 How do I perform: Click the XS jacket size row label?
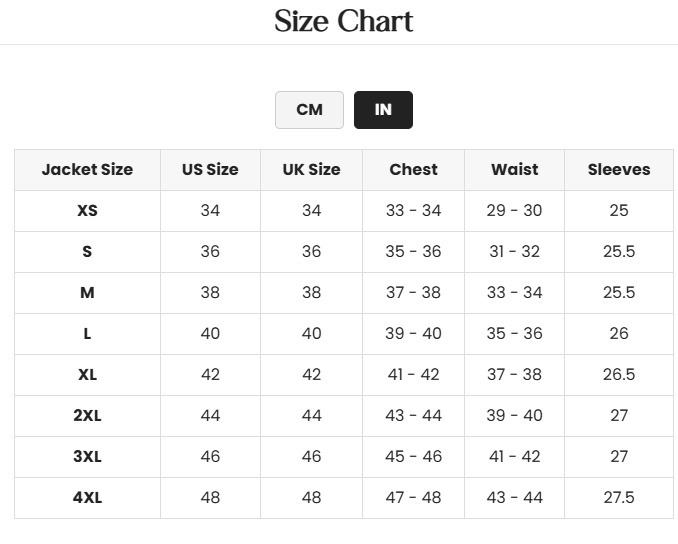[87, 211]
